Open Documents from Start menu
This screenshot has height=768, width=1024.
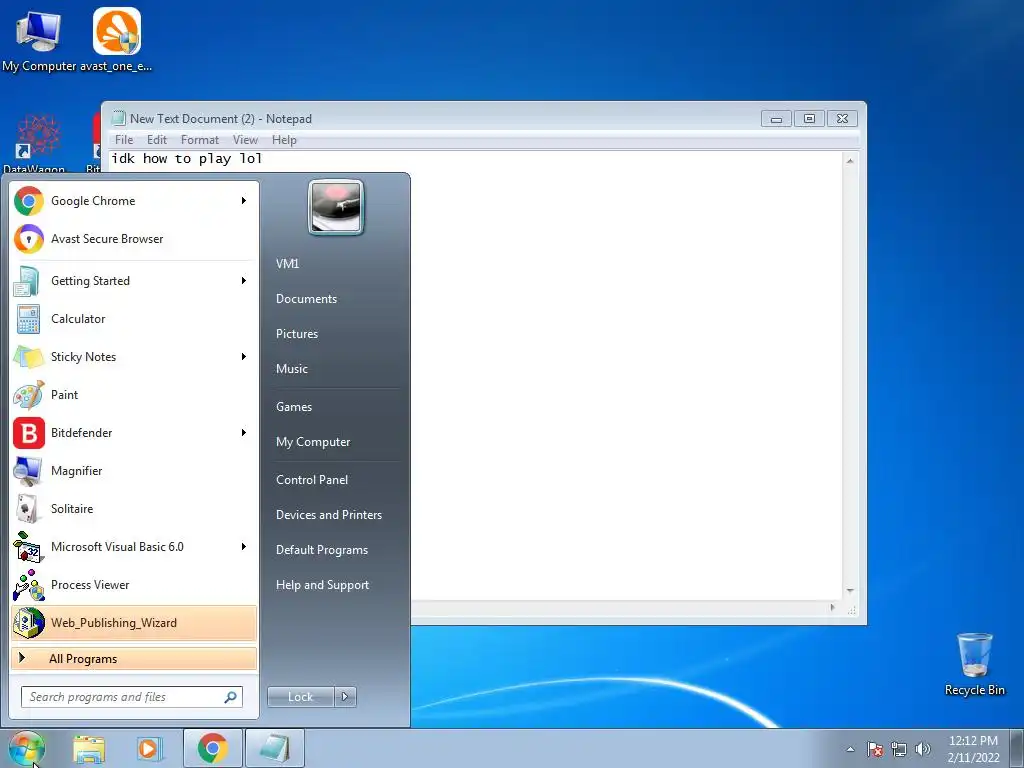click(x=306, y=299)
